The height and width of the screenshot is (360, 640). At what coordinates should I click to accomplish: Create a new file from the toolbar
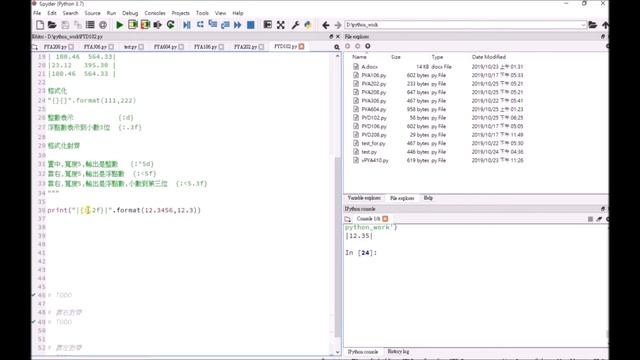point(40,25)
